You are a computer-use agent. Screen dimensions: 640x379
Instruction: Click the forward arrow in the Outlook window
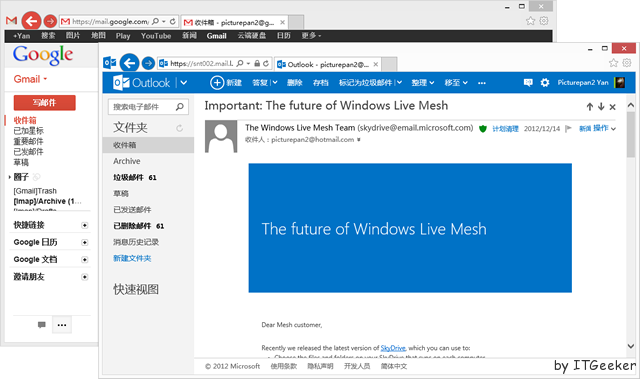[148, 63]
